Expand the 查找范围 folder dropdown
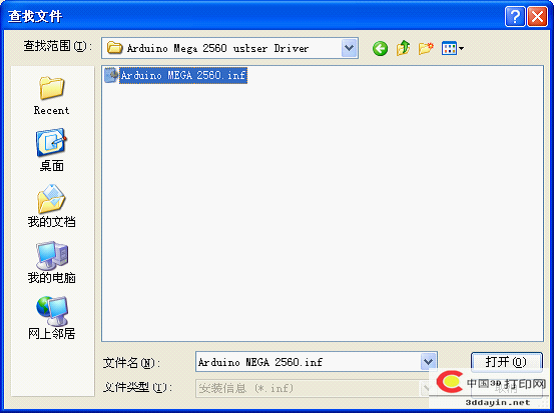 pos(349,48)
